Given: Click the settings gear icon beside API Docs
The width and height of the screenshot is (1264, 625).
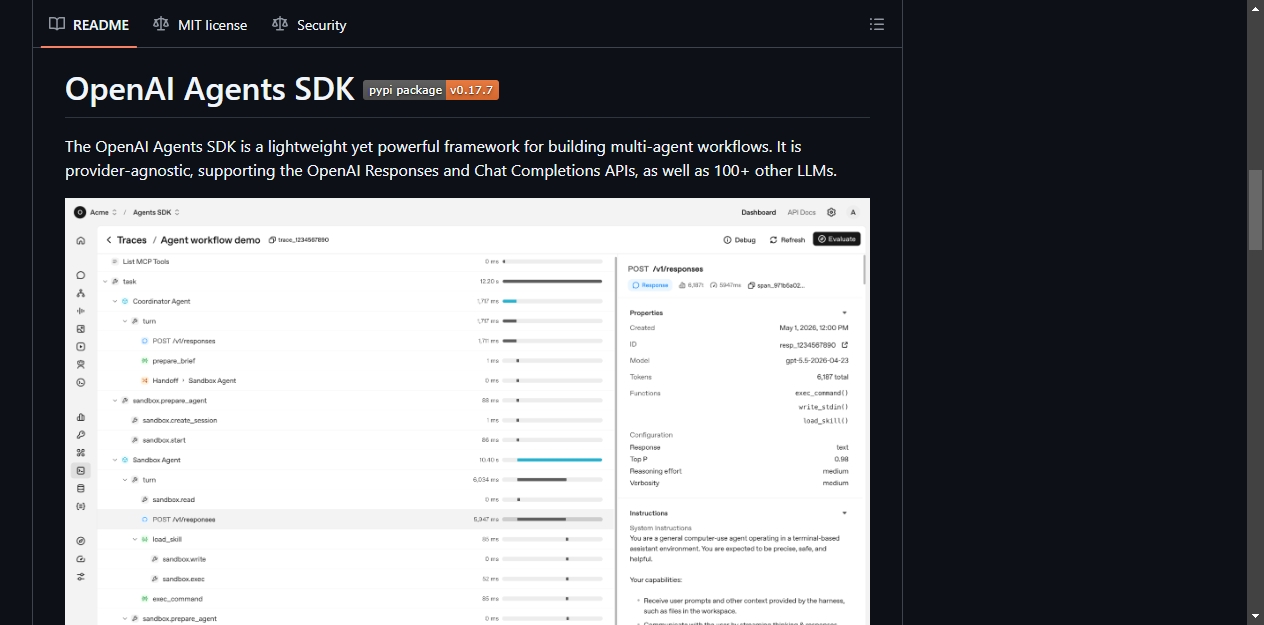Looking at the screenshot, I should [831, 212].
